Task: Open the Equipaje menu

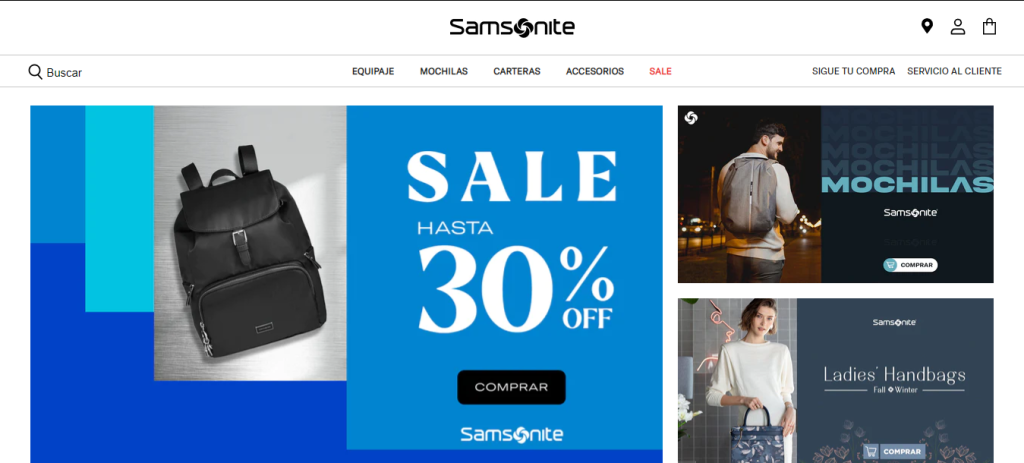Action: click(373, 71)
